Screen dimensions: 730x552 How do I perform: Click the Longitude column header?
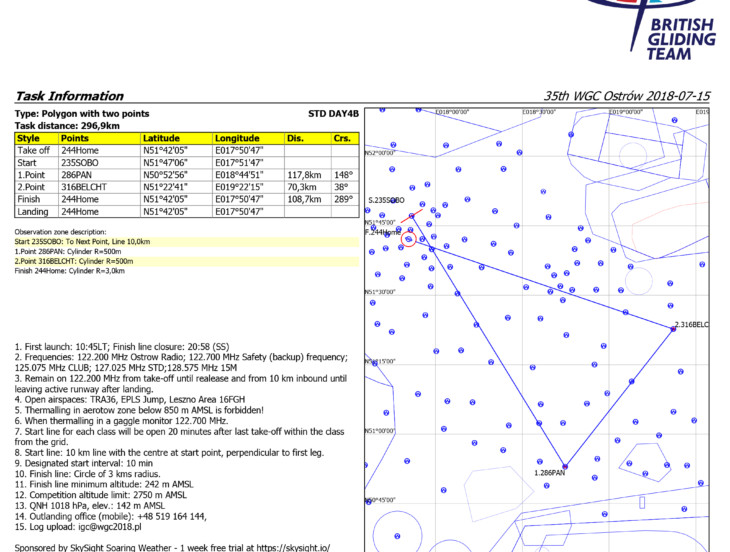(x=237, y=138)
